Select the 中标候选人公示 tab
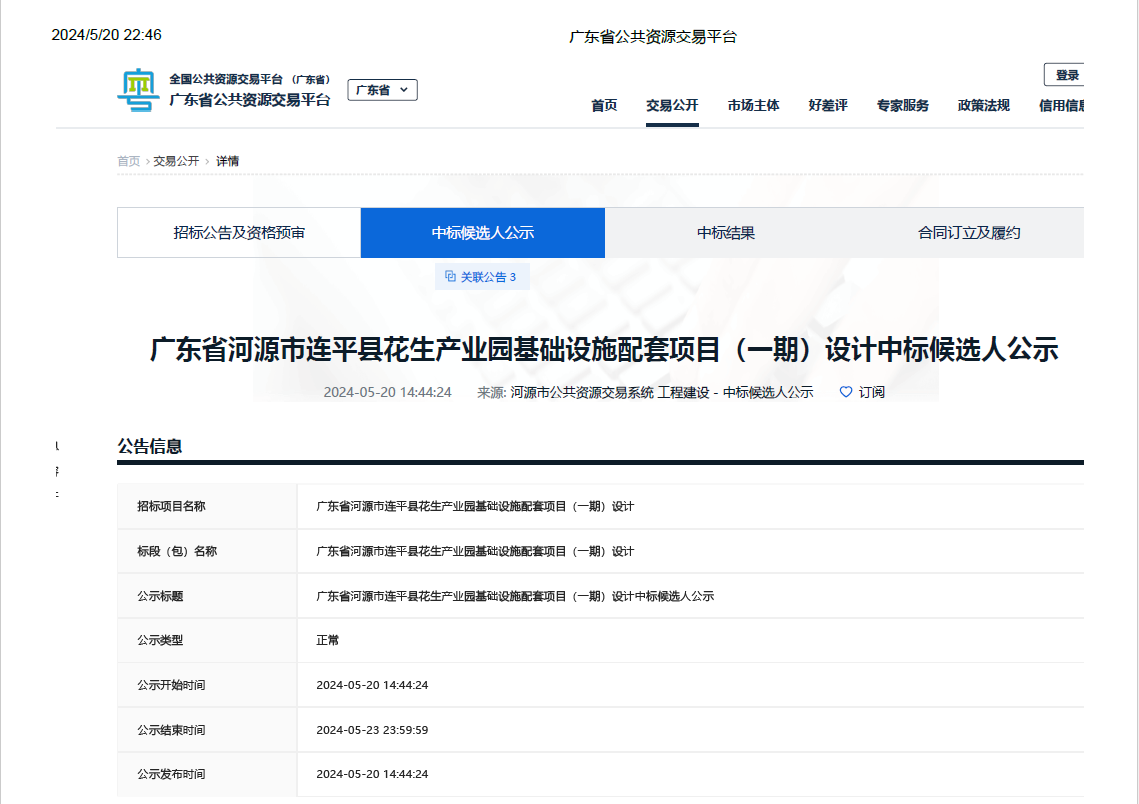This screenshot has height=804, width=1139. [483, 233]
